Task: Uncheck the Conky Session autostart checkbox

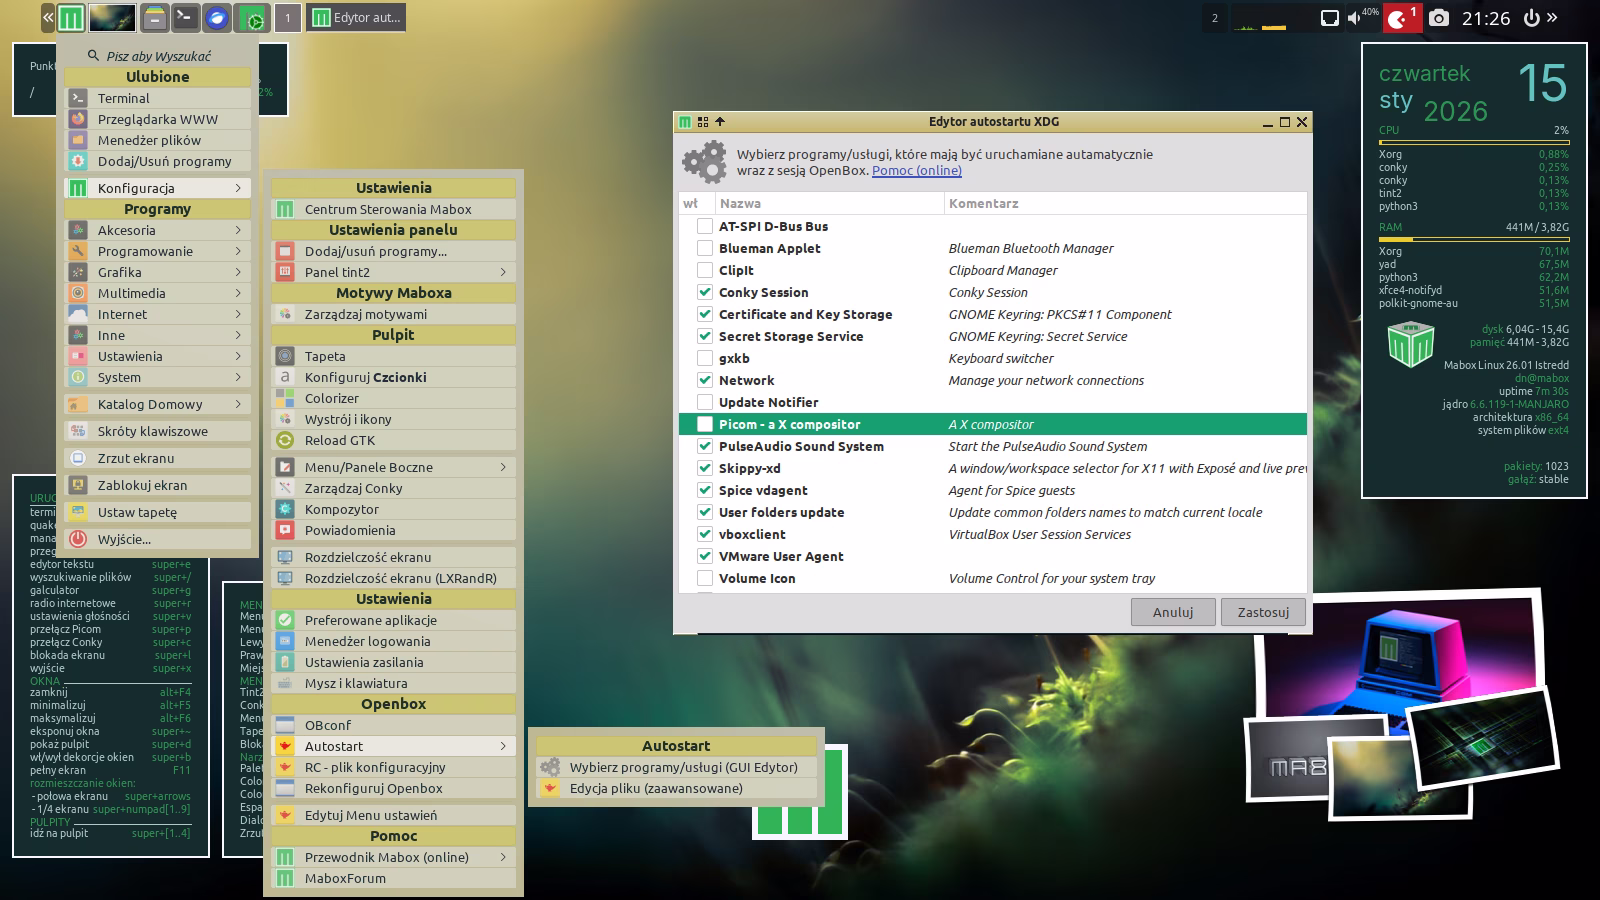Action: coord(705,292)
